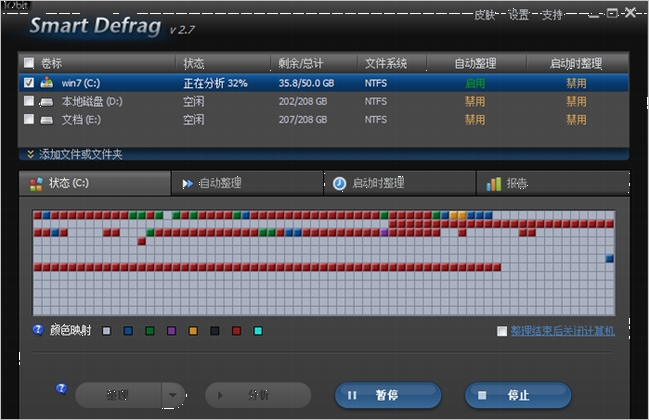Click the win7 (C:) drive icon

pos(46,82)
